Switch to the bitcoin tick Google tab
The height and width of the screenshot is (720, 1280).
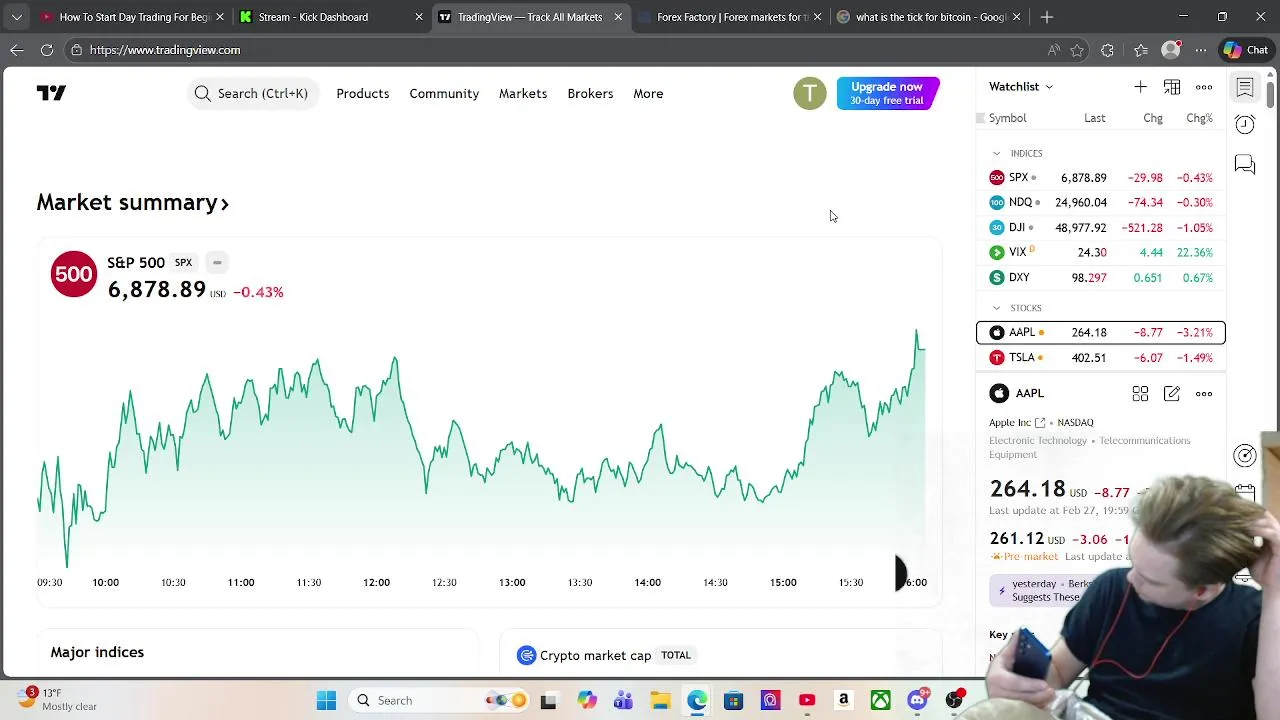click(930, 17)
